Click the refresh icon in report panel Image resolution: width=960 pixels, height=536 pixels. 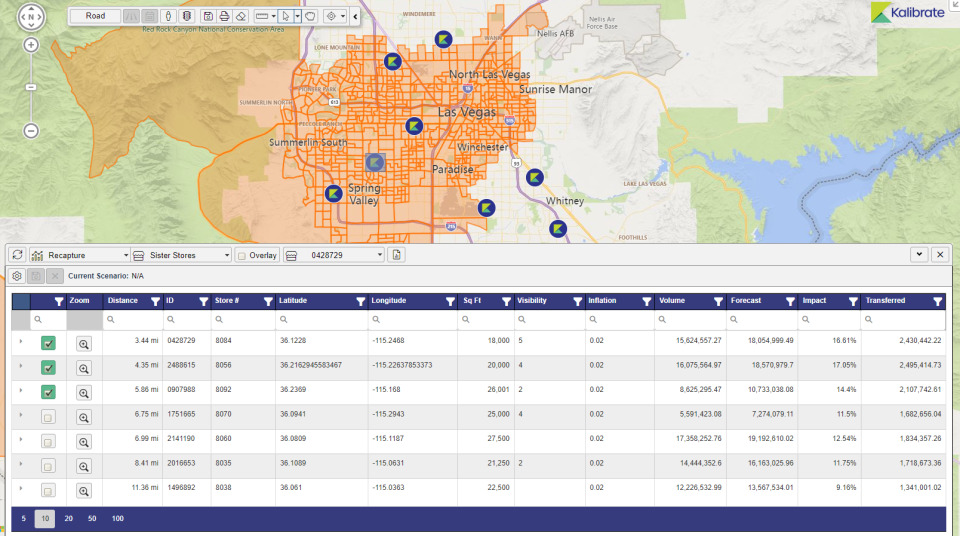(17, 255)
